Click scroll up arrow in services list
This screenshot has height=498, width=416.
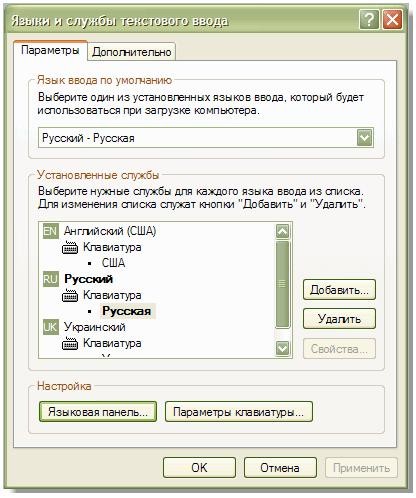283,231
